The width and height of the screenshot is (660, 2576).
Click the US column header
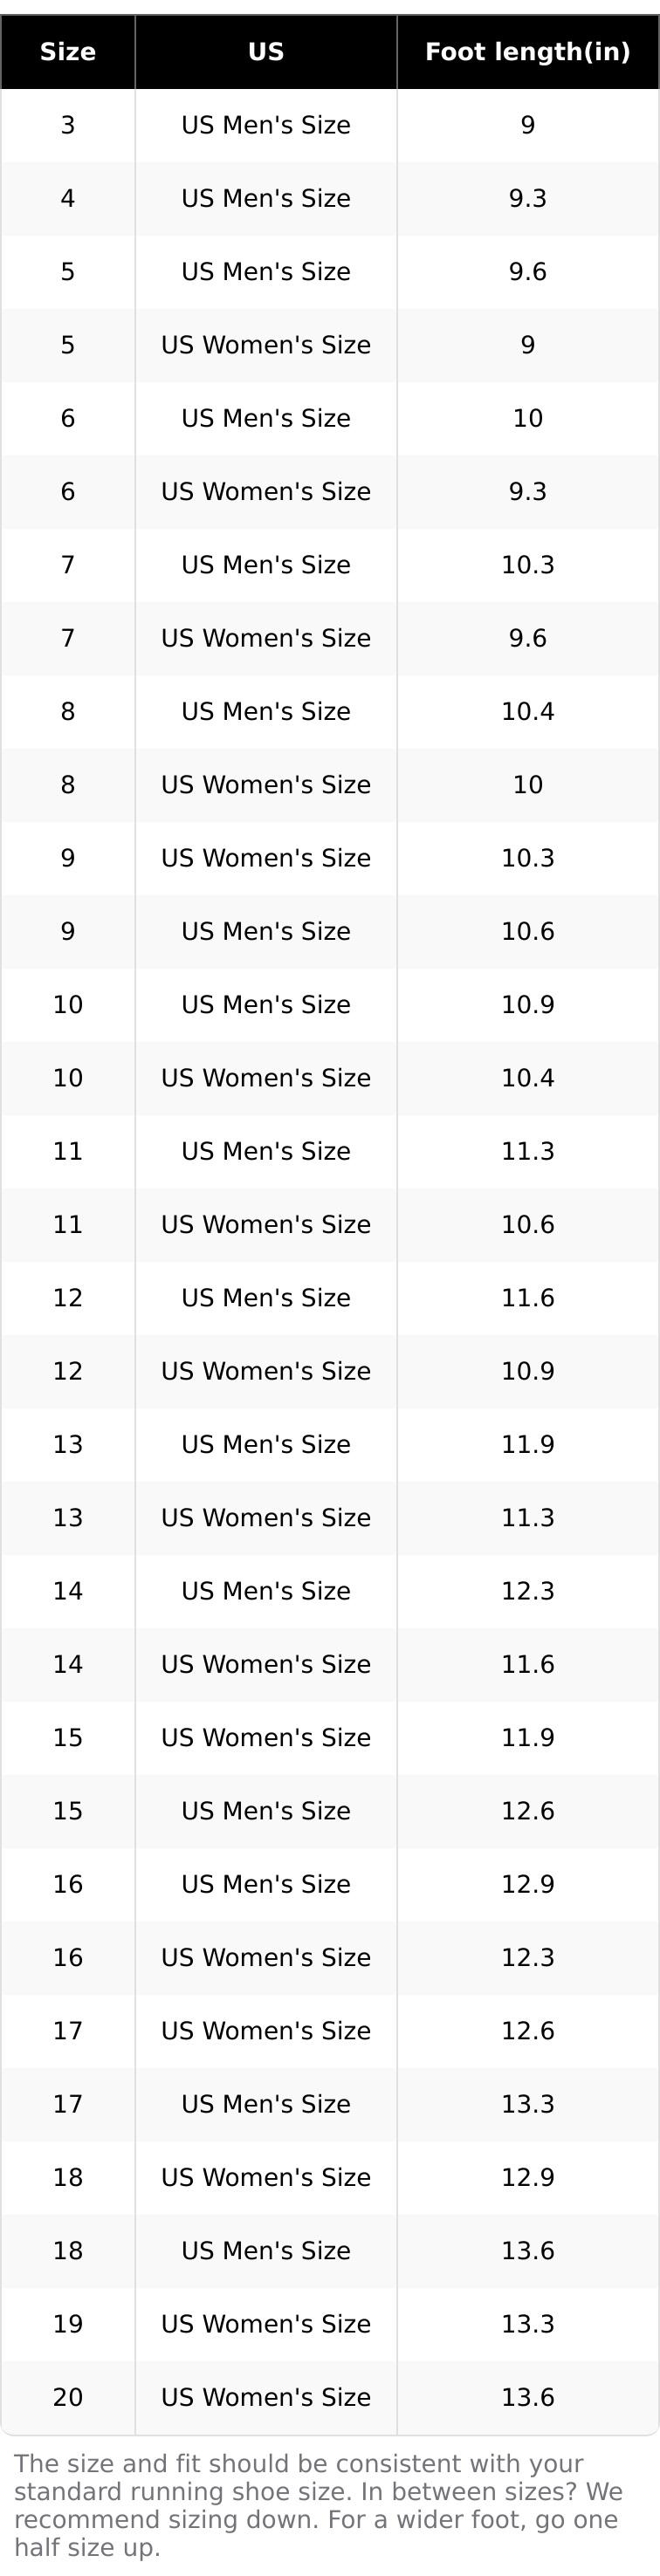click(266, 52)
